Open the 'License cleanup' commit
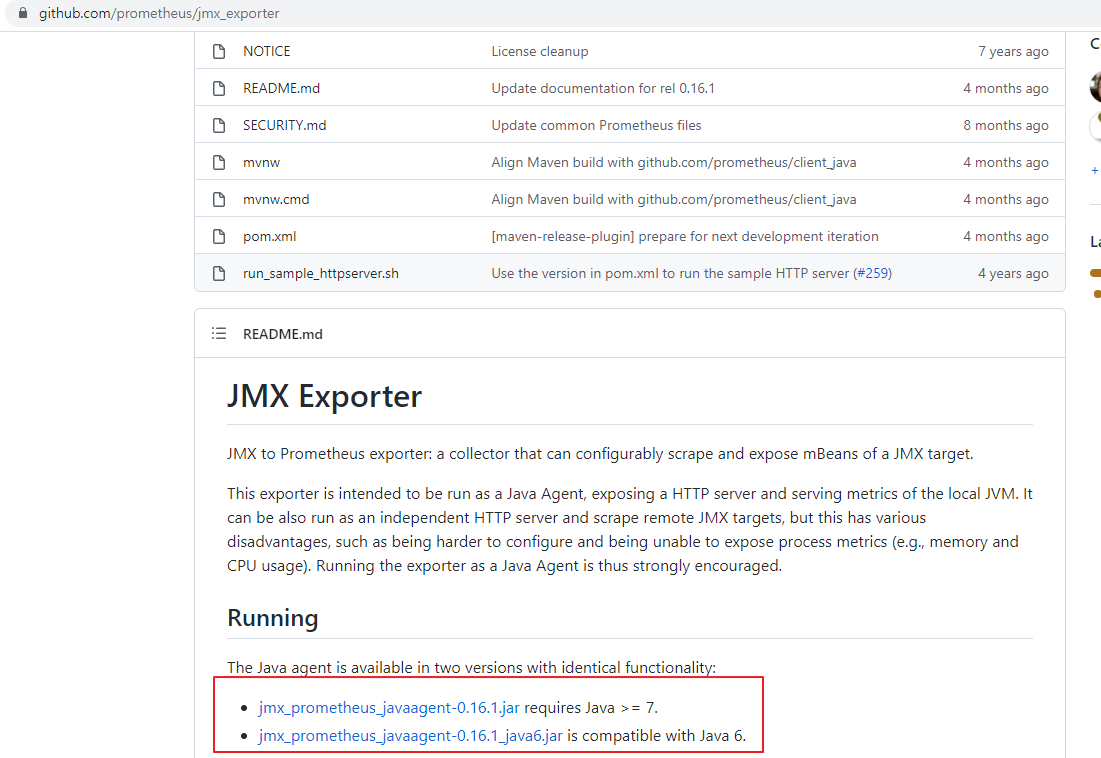This screenshot has width=1101, height=758. [540, 51]
